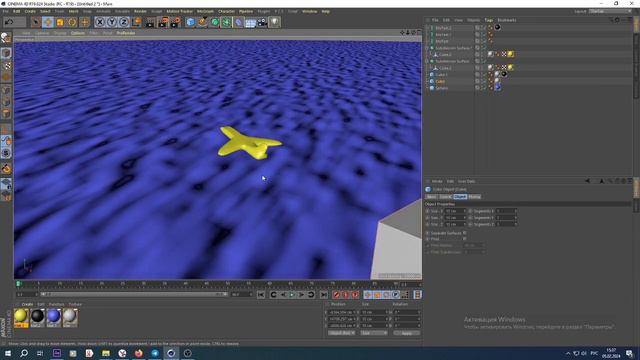640x360 pixels.
Task: Add a Cube primitive object
Action: pos(190,22)
